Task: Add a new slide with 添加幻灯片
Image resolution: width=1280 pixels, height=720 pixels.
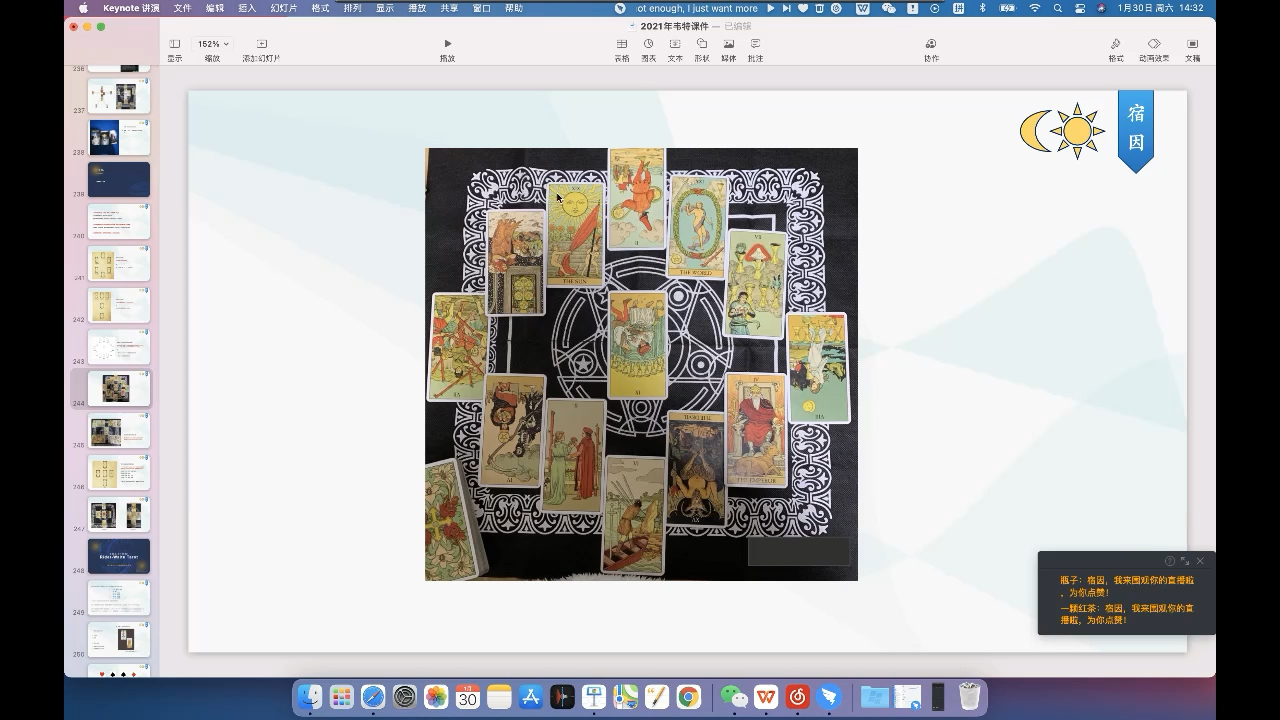Action: click(x=261, y=50)
